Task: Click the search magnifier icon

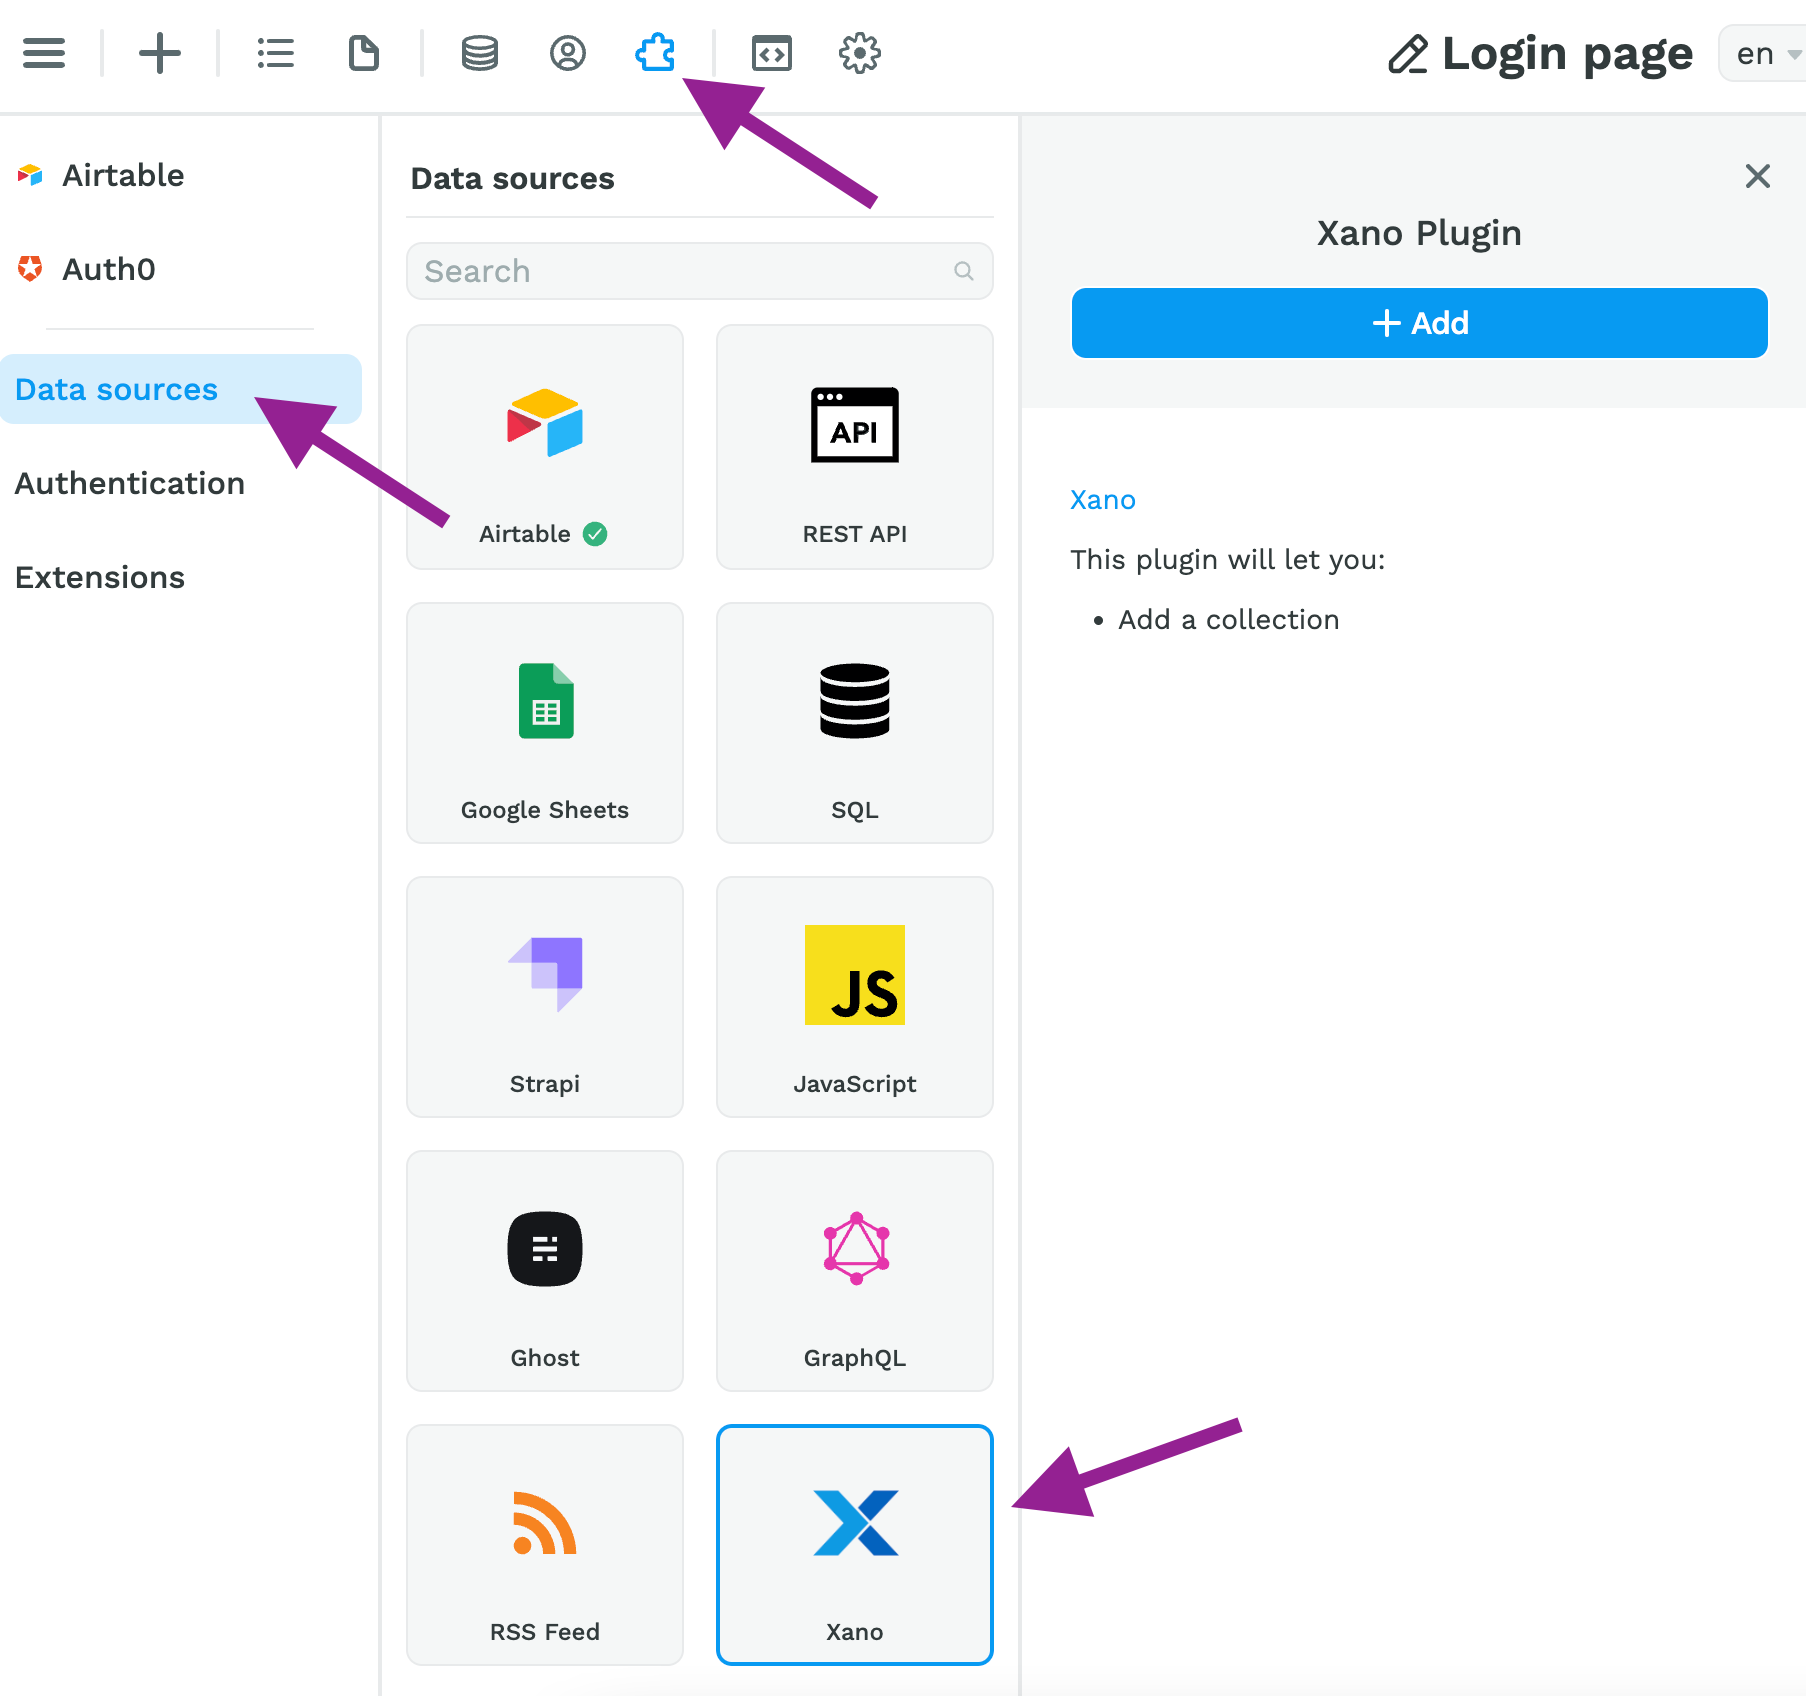Action: click(964, 271)
